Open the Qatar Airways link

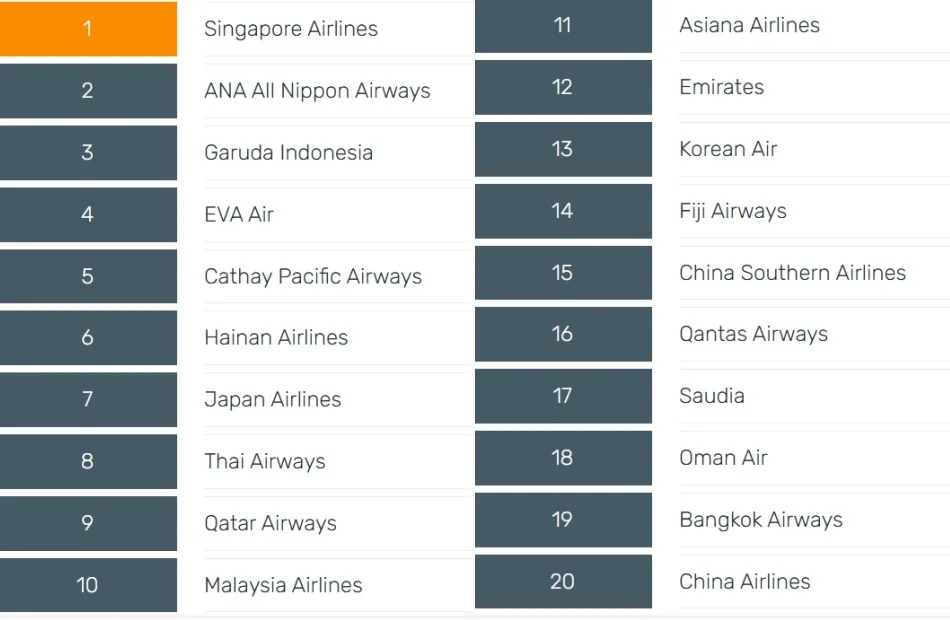pos(270,523)
